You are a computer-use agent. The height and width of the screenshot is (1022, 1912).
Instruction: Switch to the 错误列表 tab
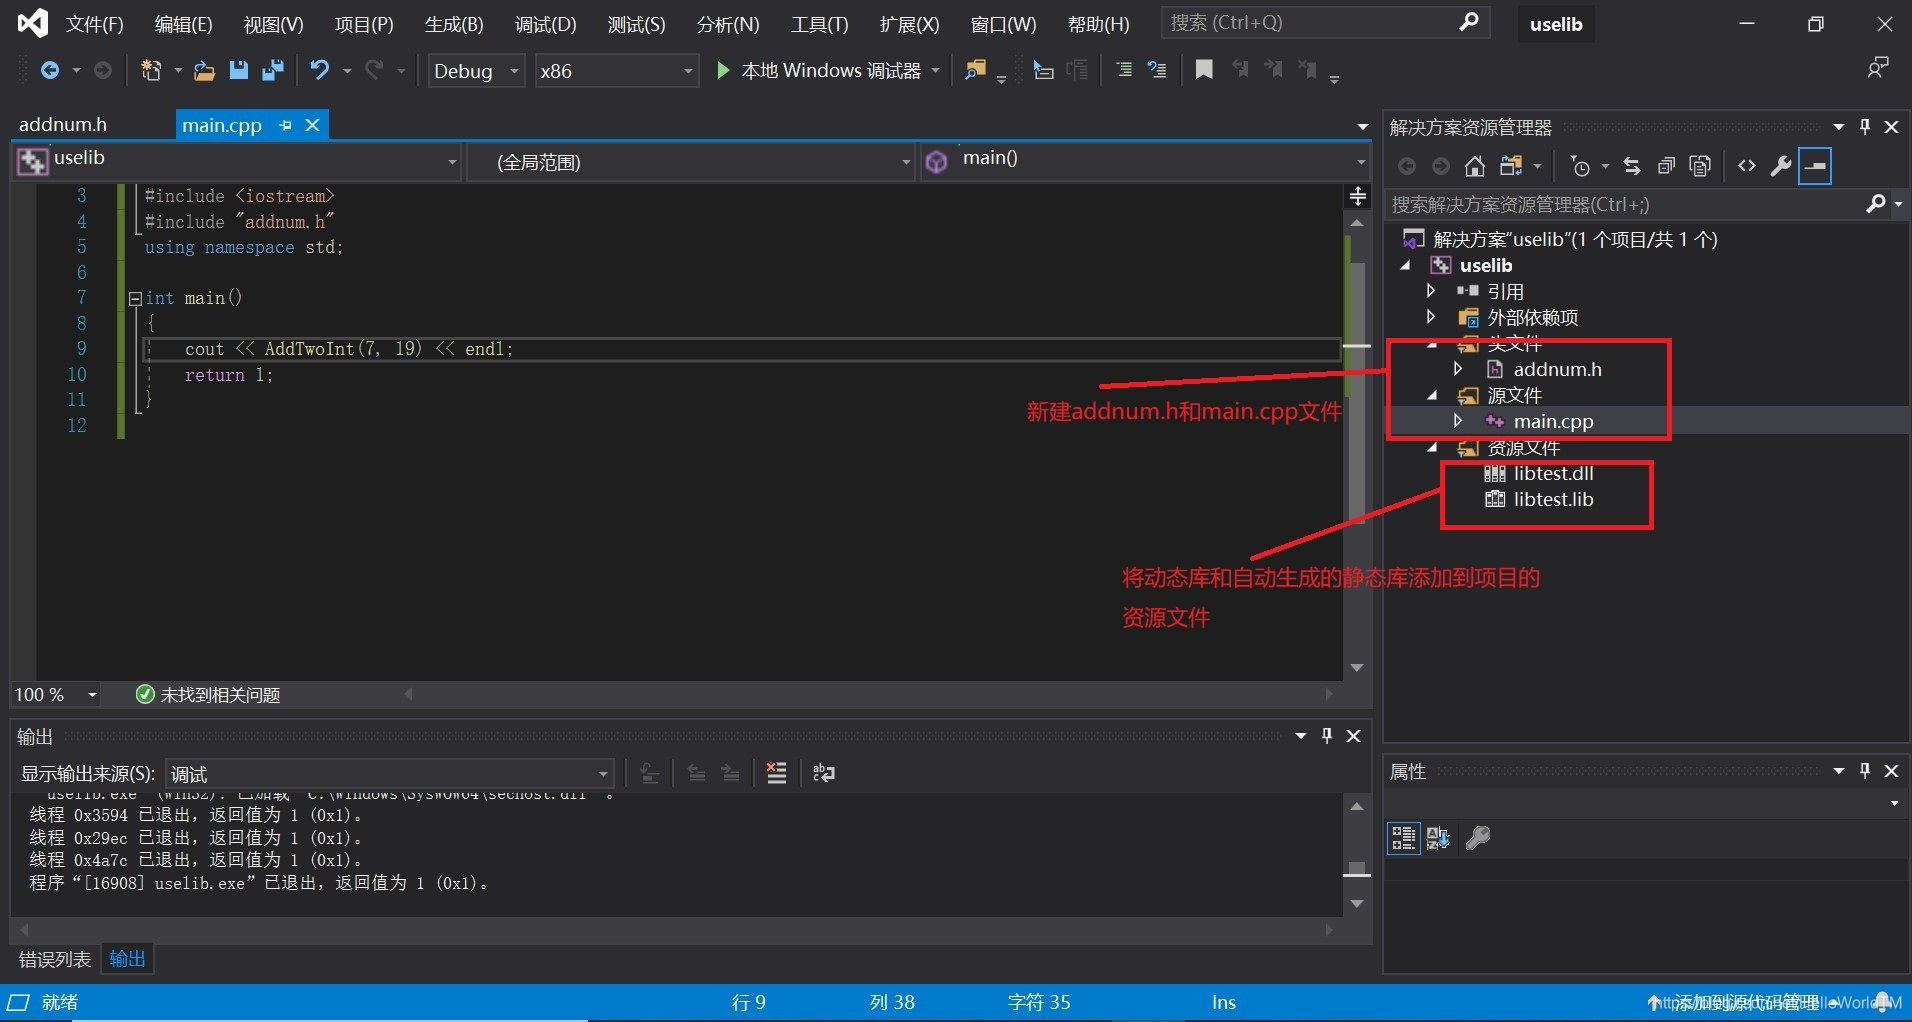tap(55, 959)
